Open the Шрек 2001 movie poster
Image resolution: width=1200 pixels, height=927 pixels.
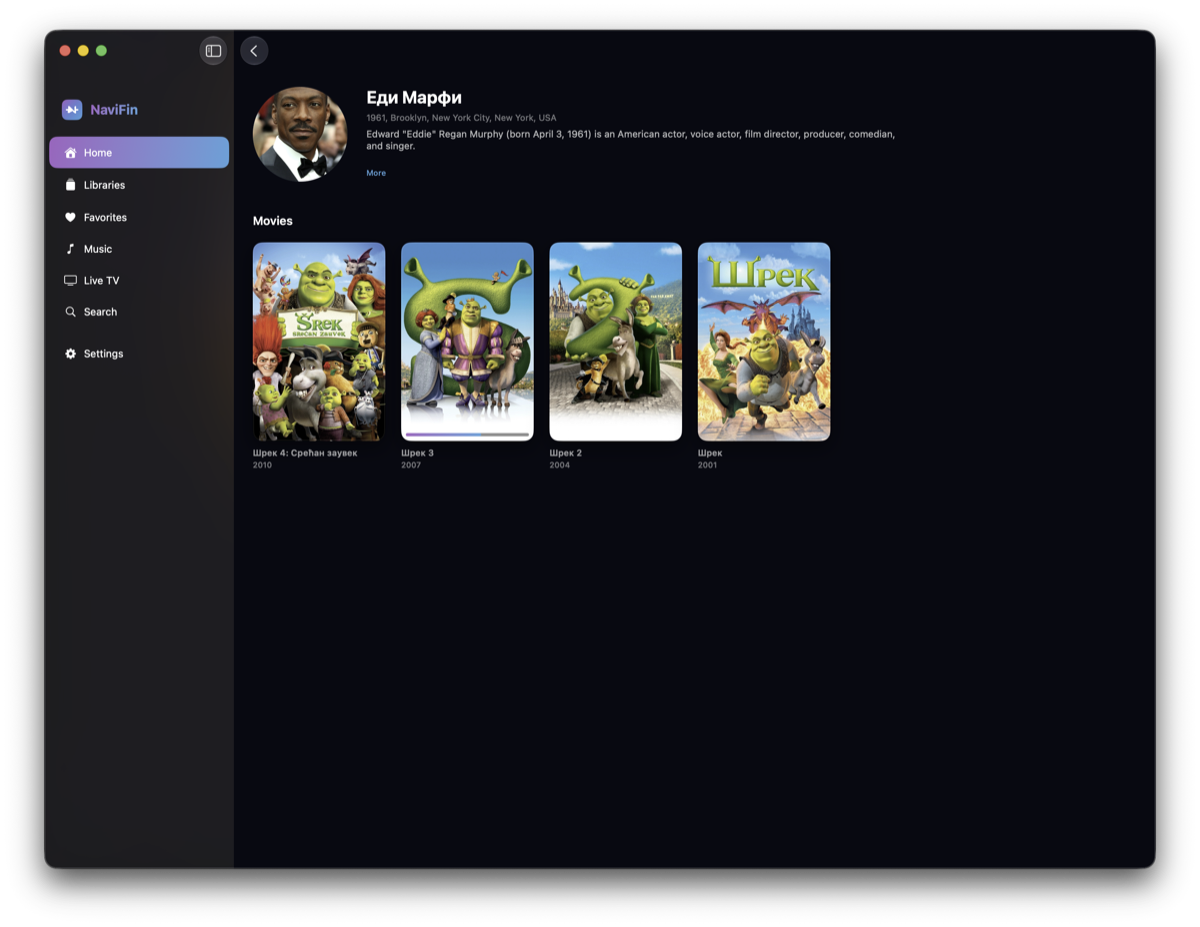click(764, 342)
